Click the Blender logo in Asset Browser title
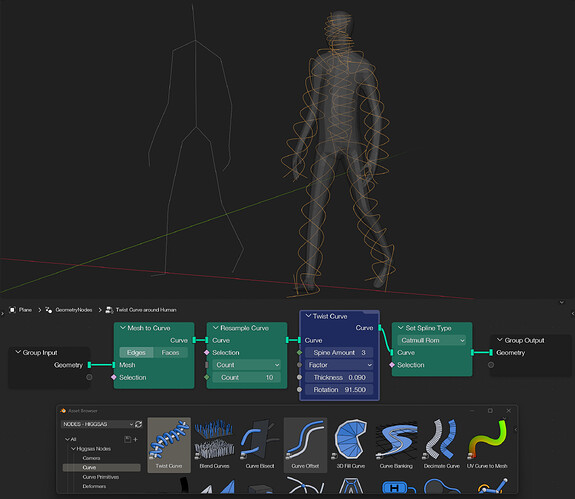Image resolution: width=575 pixels, height=499 pixels. point(63,411)
